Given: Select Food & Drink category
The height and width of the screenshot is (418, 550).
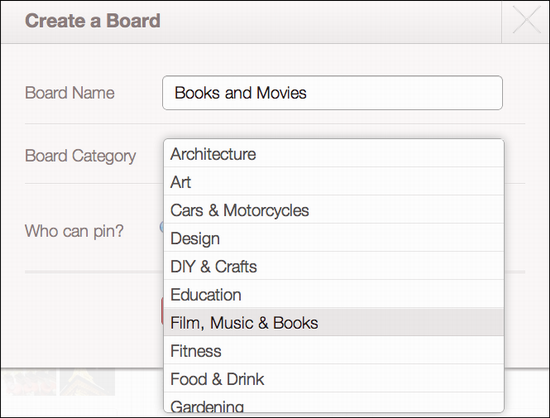Looking at the screenshot, I should (x=334, y=378).
